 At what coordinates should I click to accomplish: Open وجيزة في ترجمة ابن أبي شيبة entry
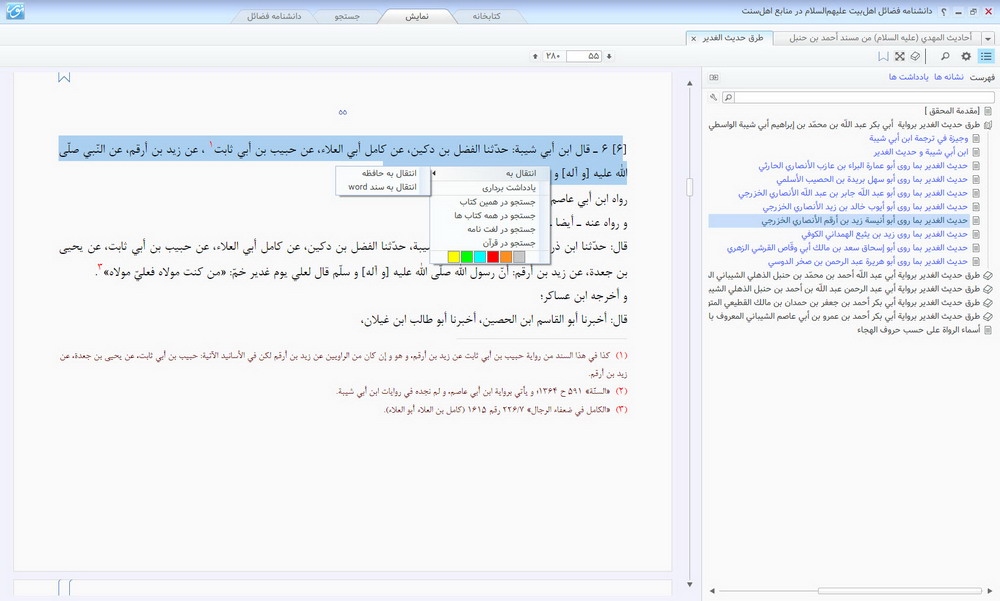(918, 138)
